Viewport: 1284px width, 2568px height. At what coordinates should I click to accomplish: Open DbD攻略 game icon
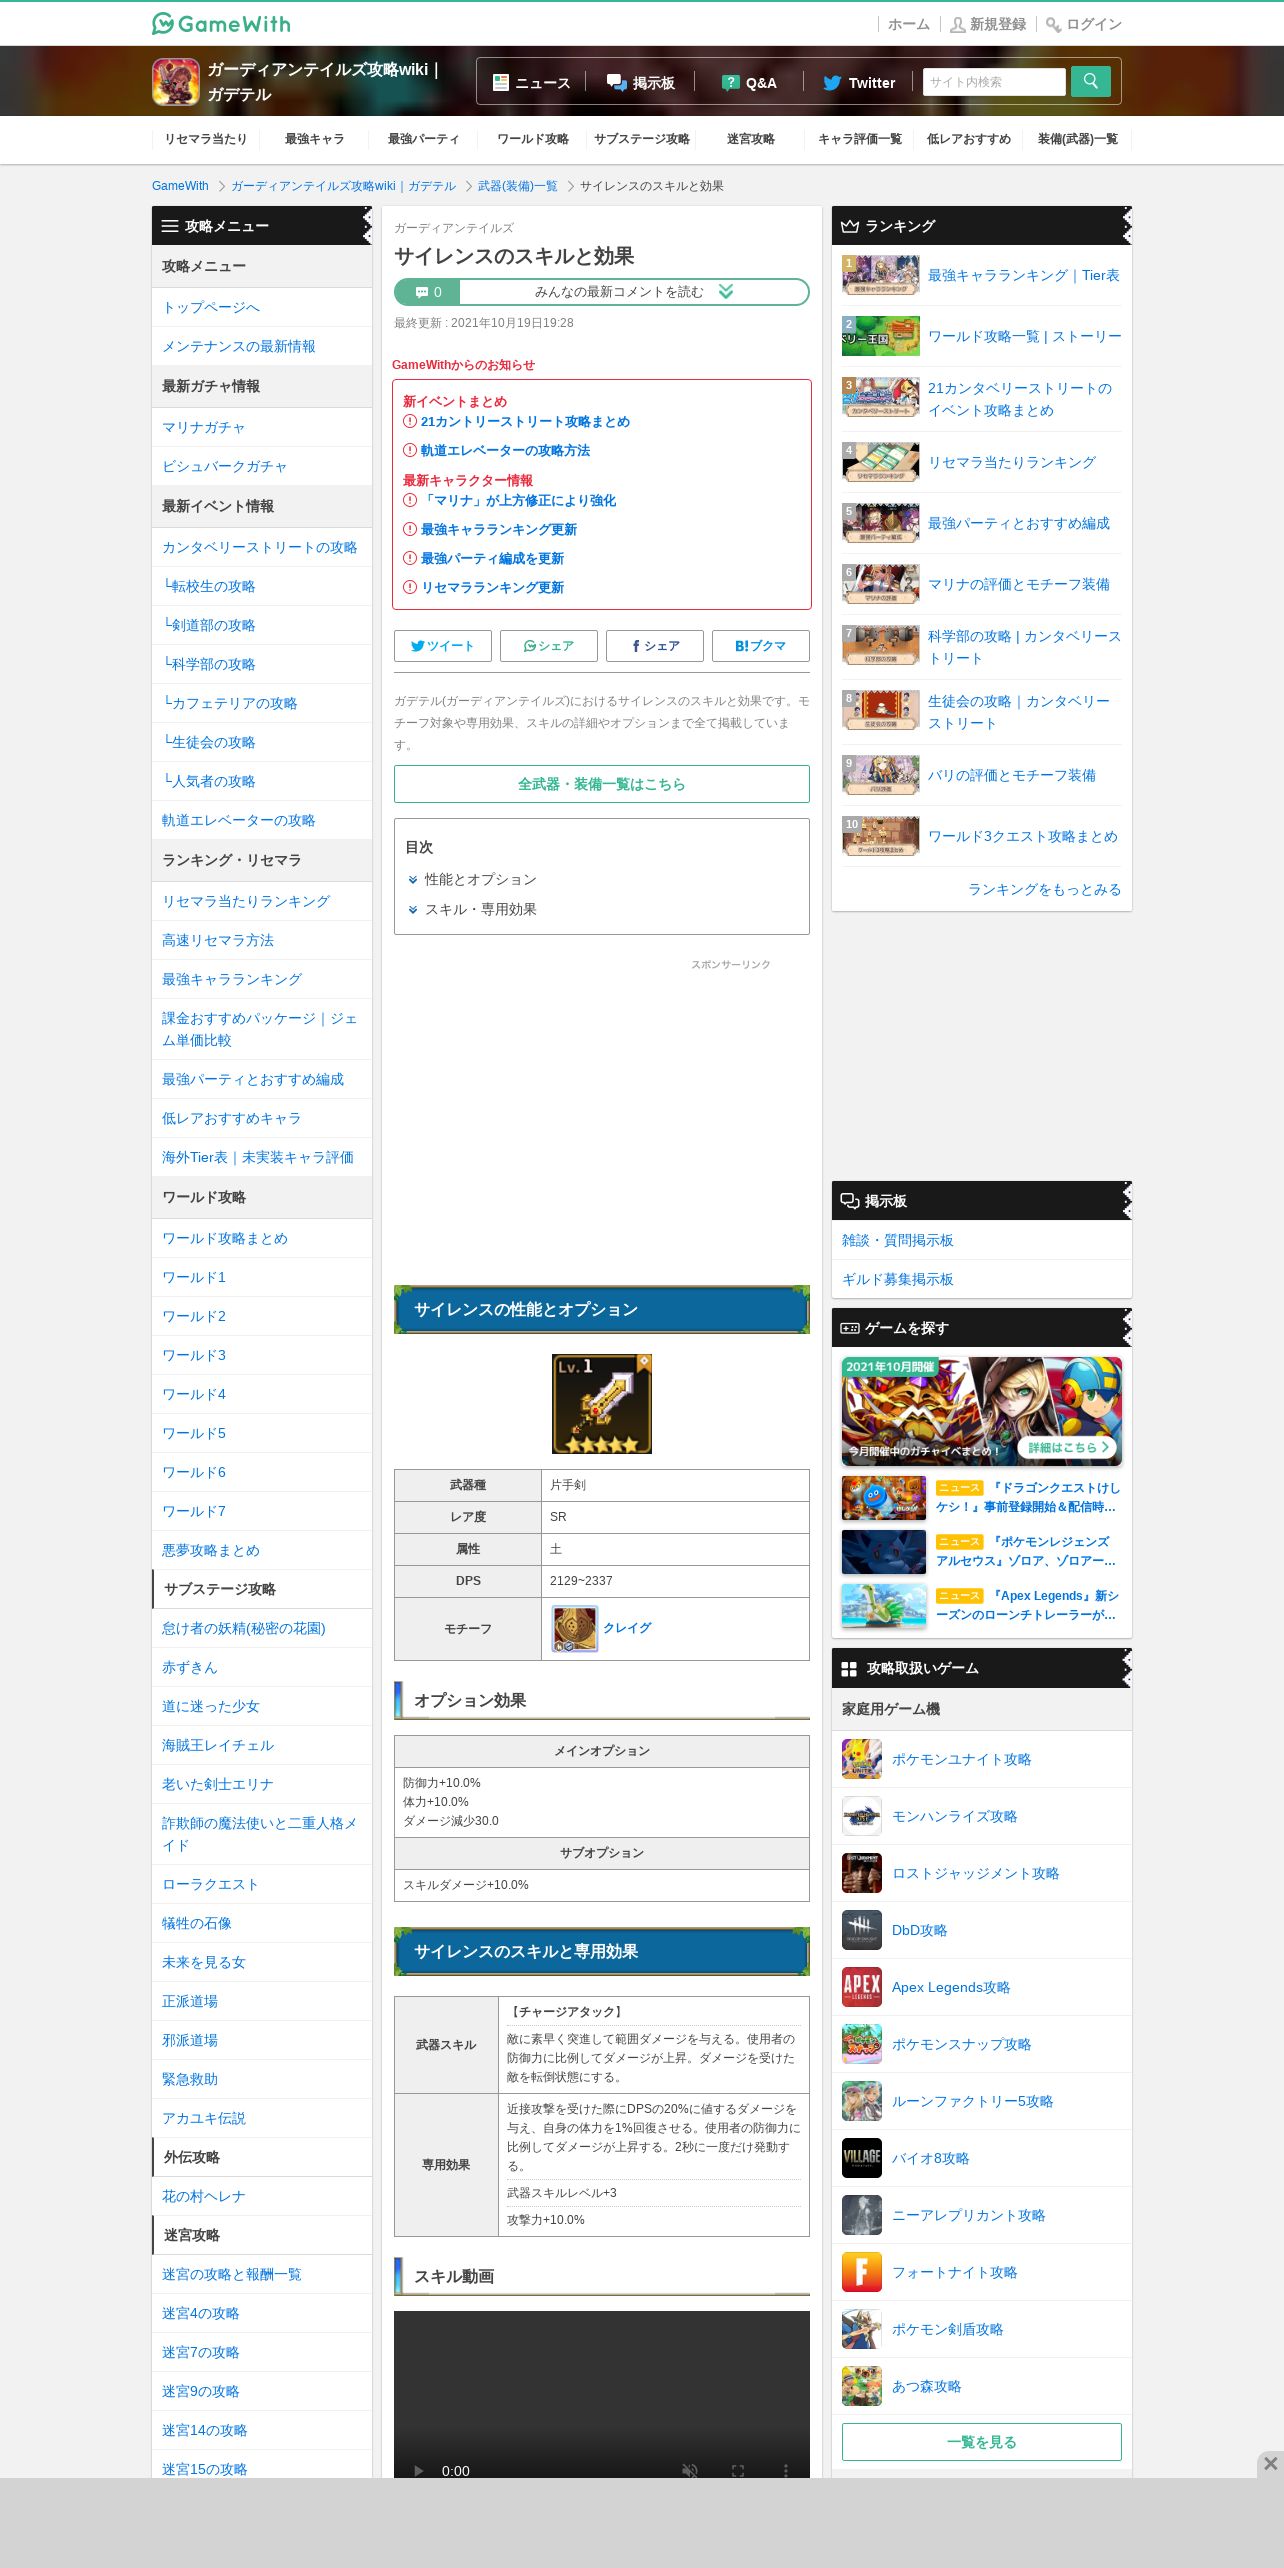862,1930
